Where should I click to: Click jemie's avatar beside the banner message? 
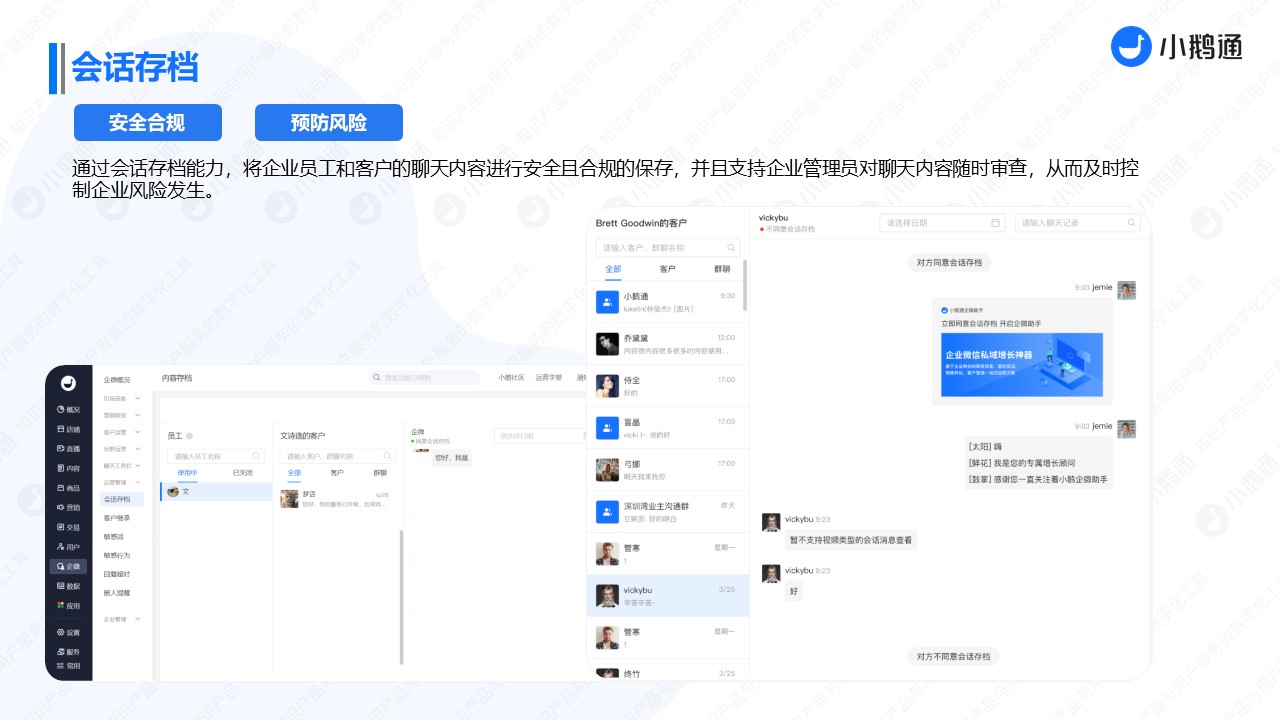coord(1126,290)
